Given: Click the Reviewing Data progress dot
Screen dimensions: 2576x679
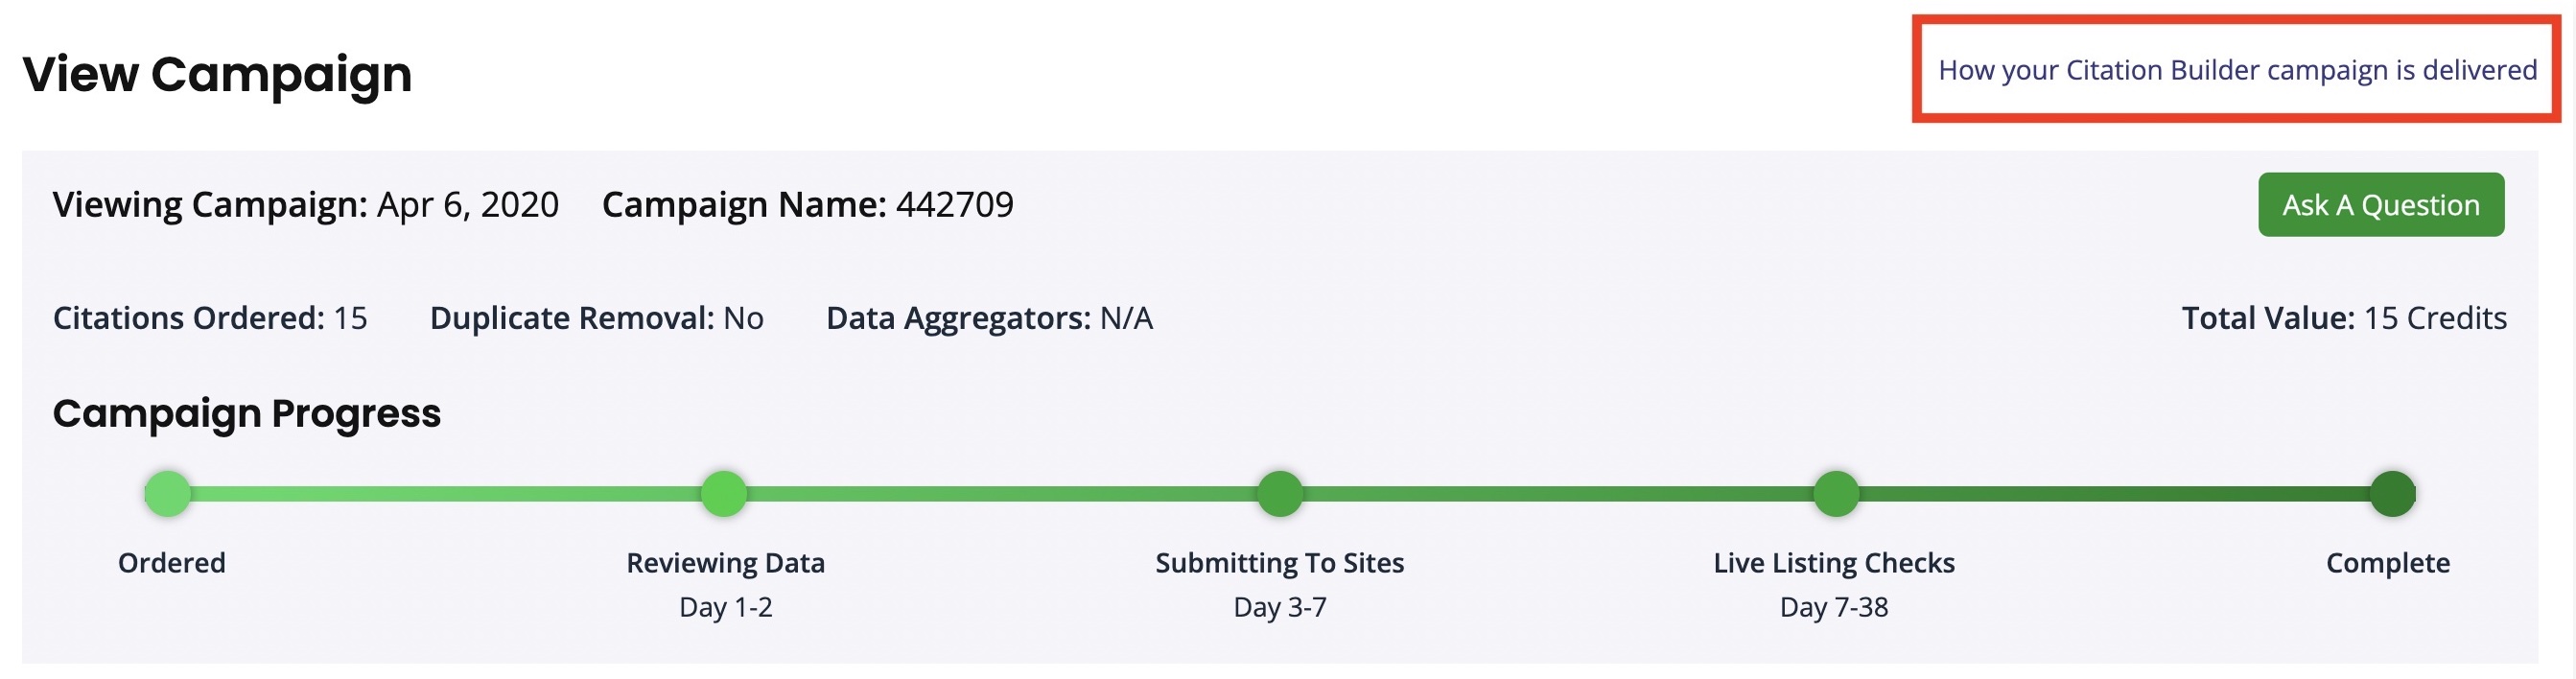Looking at the screenshot, I should point(724,494).
